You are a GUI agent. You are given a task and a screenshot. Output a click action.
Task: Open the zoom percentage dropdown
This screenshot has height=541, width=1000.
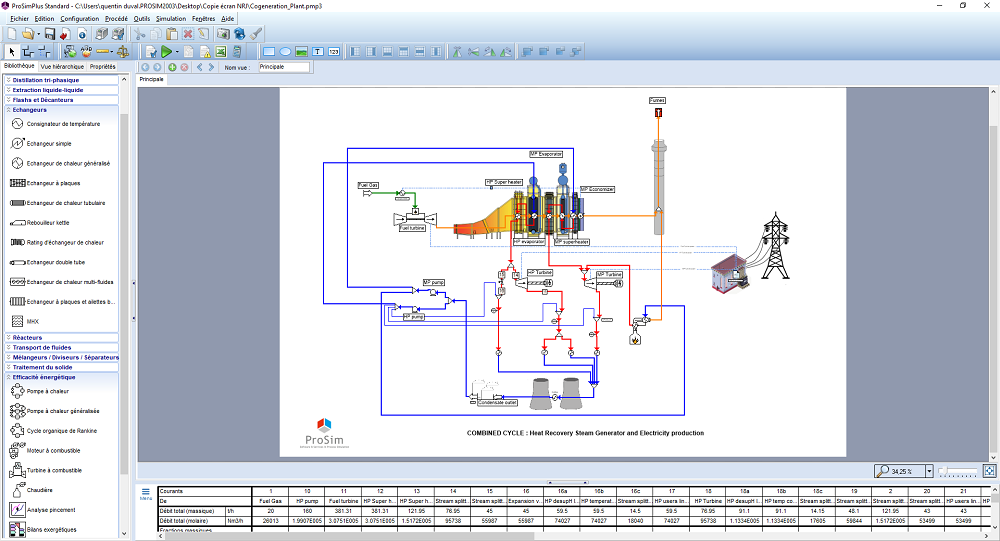[929, 470]
